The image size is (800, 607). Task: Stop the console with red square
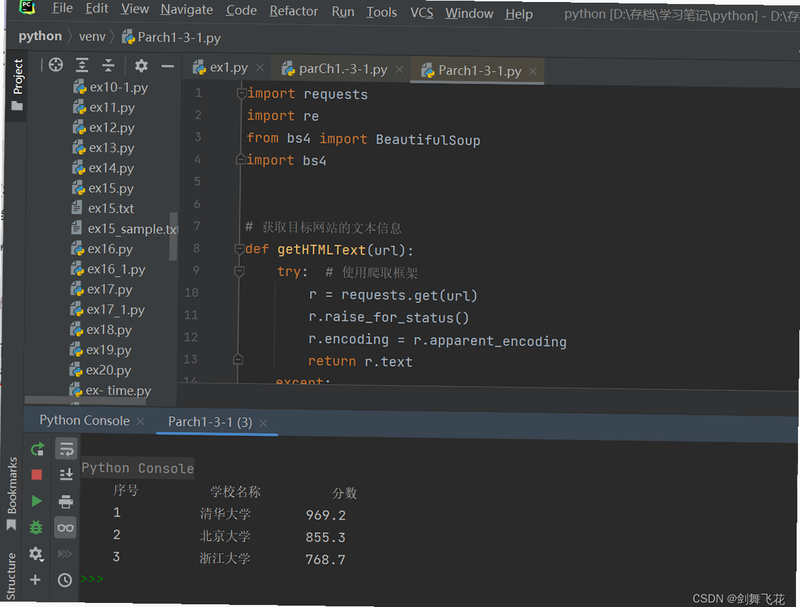coord(37,475)
